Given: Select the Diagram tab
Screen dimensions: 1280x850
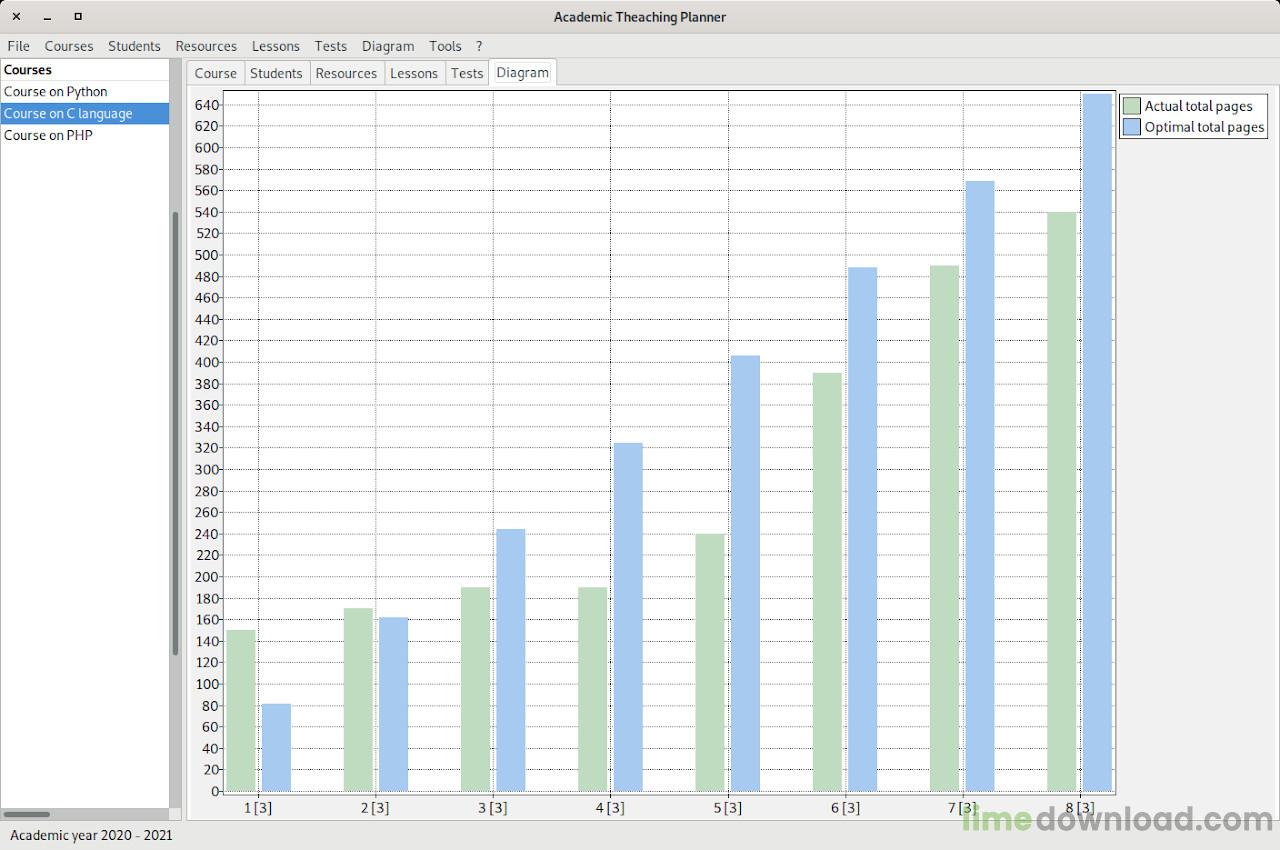Looking at the screenshot, I should [522, 72].
